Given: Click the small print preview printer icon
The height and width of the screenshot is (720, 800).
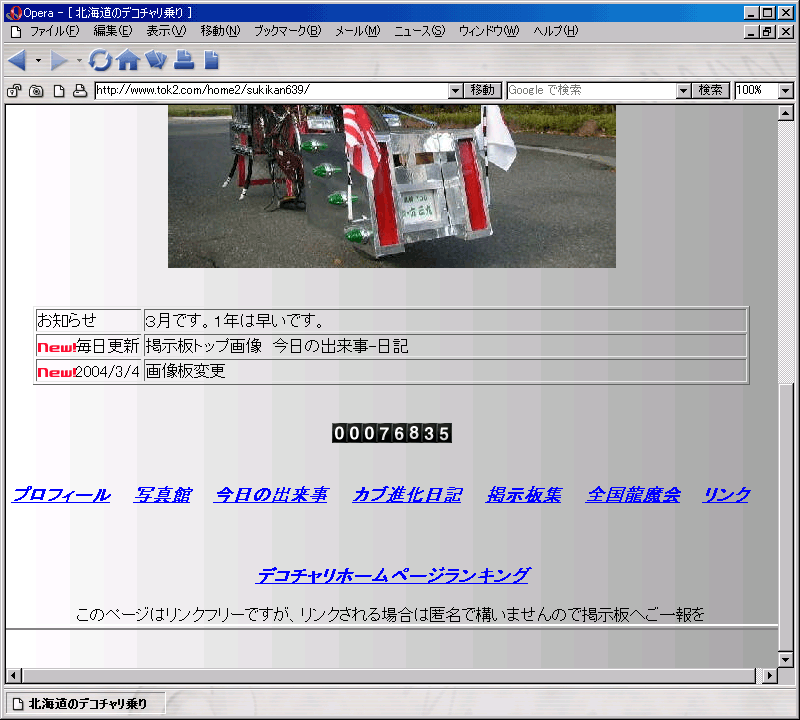Looking at the screenshot, I should tap(80, 91).
